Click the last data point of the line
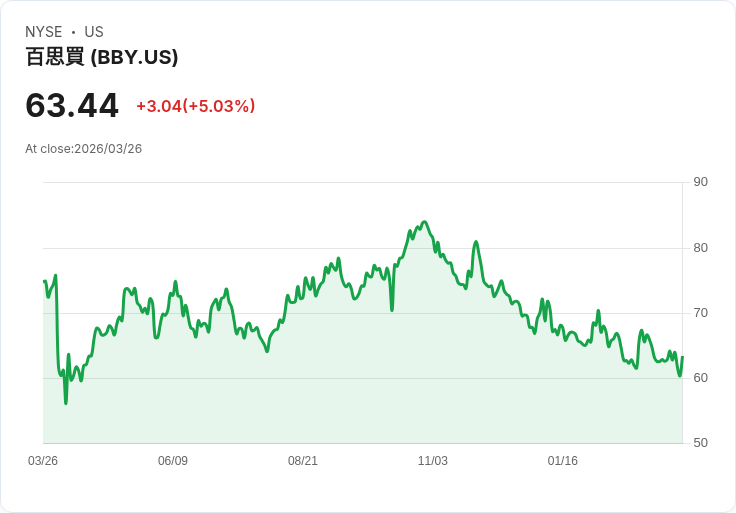The image size is (736, 513). [x=682, y=357]
